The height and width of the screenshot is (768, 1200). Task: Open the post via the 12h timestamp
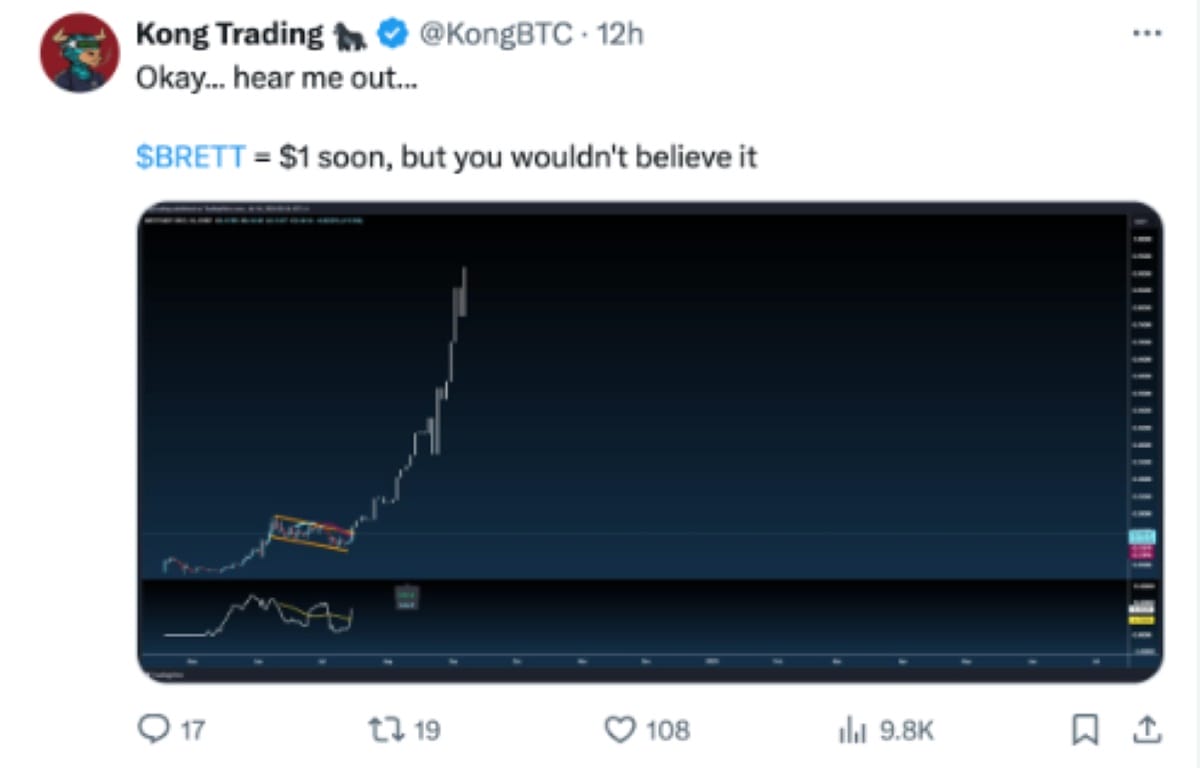point(620,35)
